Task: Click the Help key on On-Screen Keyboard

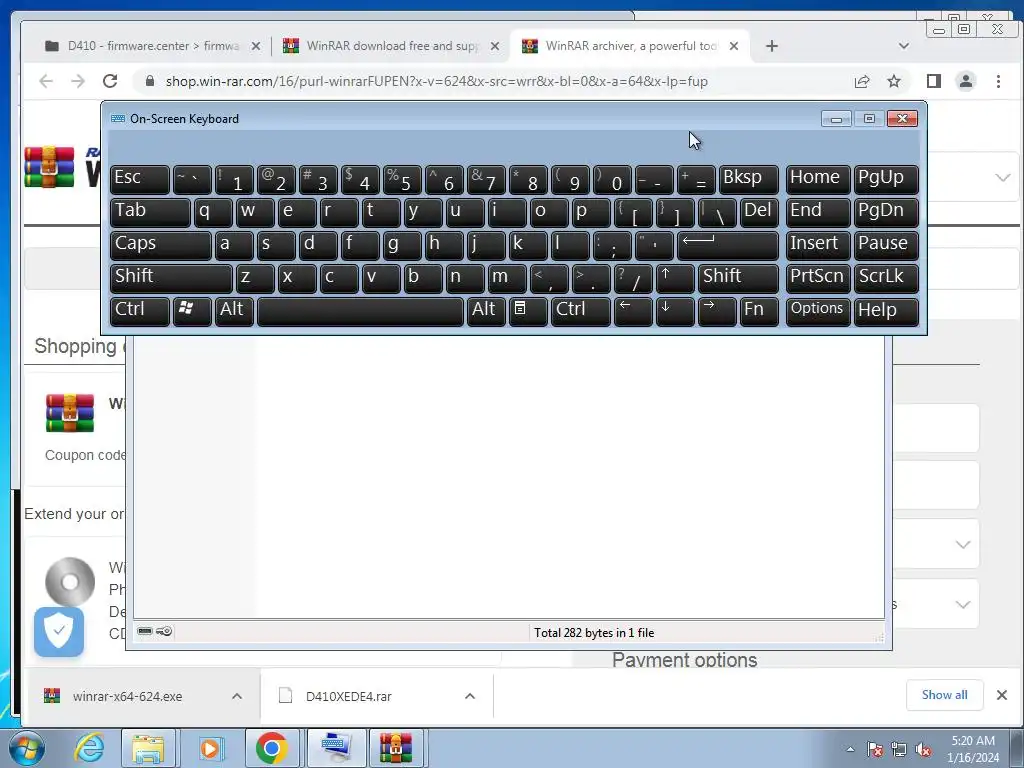Action: pos(886,312)
